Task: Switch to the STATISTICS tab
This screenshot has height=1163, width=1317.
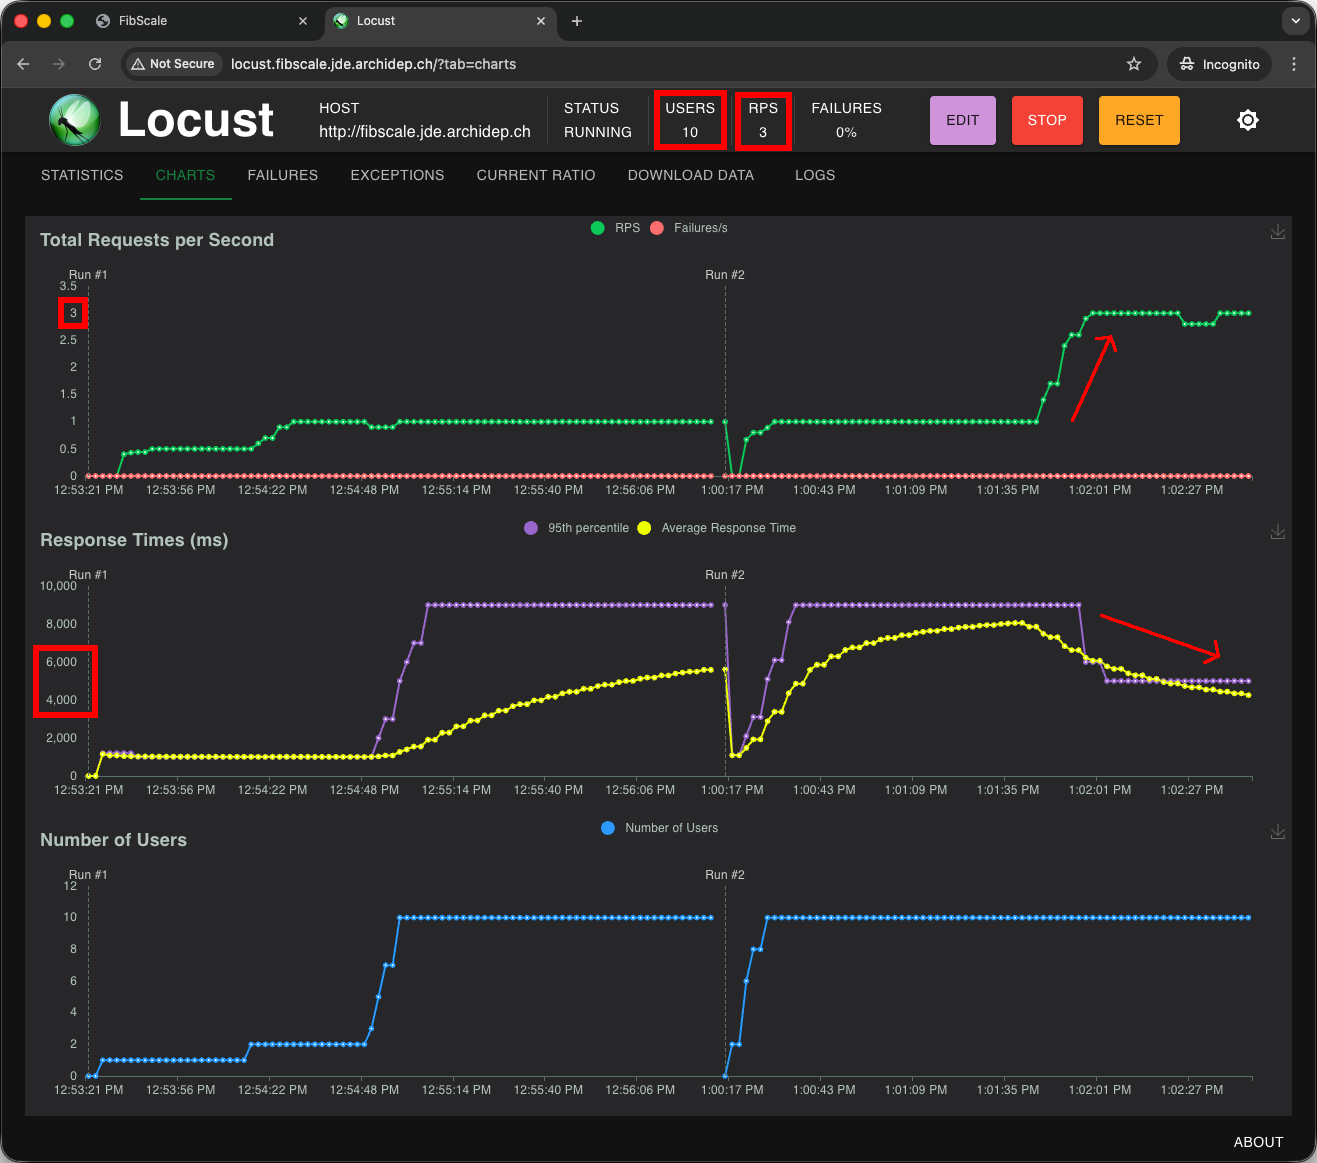Action: pyautogui.click(x=82, y=175)
